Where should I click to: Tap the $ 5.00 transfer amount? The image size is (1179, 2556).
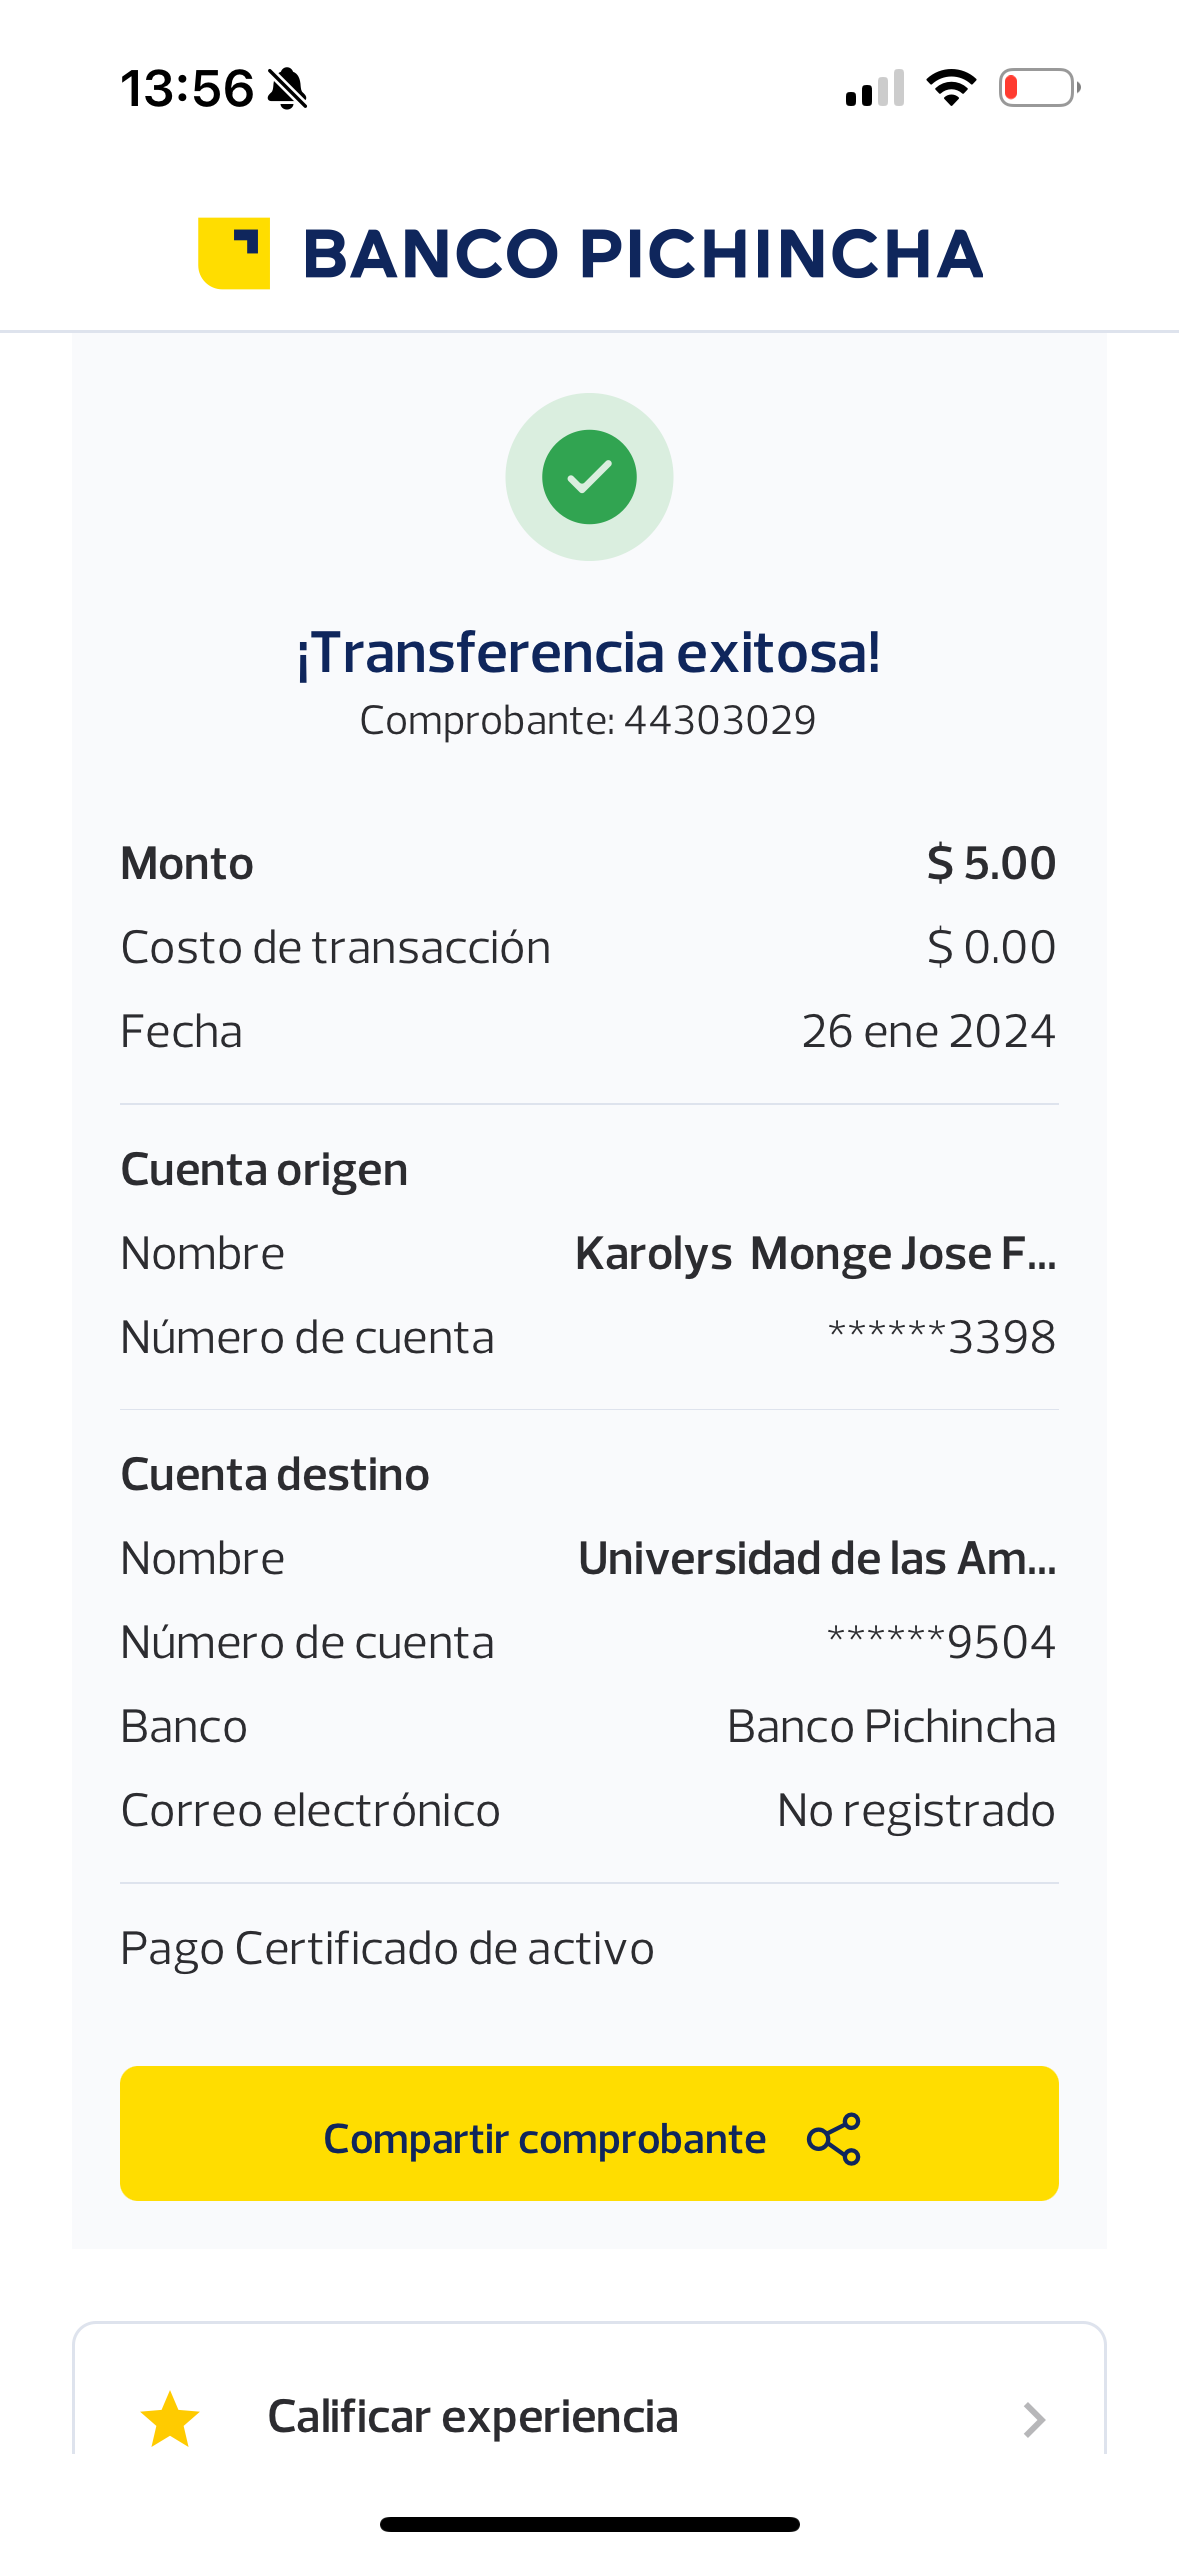point(990,863)
